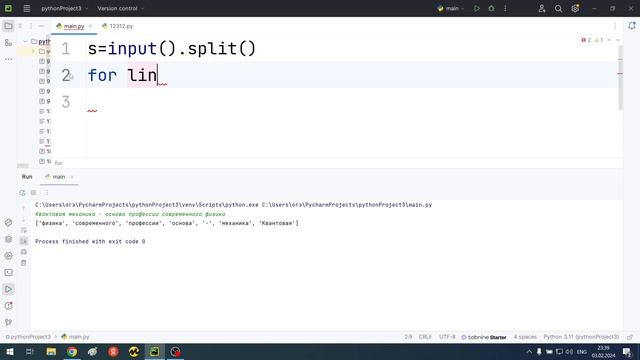Open the editor tabs options menu
The width and height of the screenshot is (640, 360).
pos(615,26)
